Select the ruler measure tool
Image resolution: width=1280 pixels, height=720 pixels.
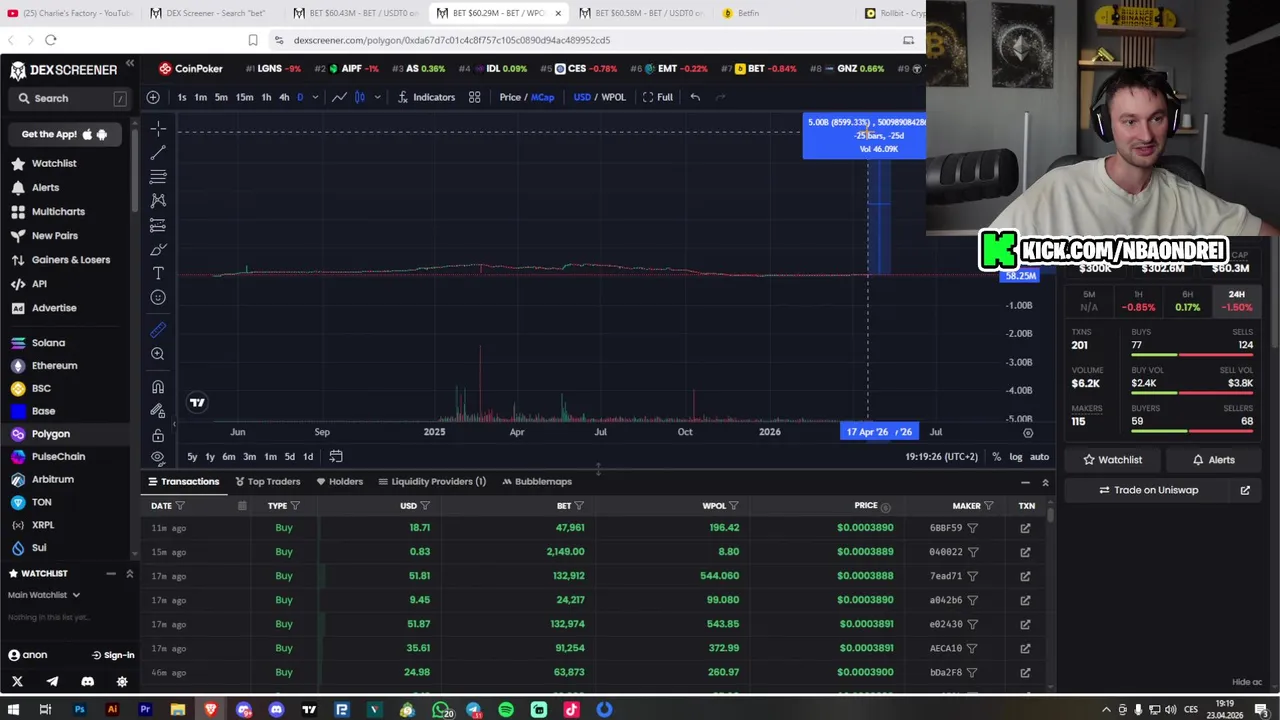coord(158,329)
